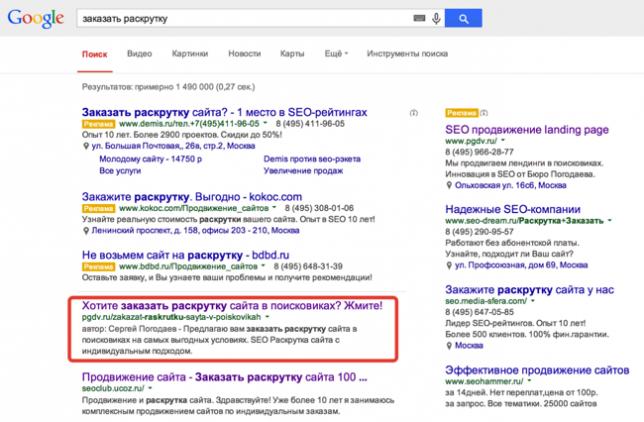Open the on-screen keyboard icon
This screenshot has height=422, width=644.
click(419, 18)
